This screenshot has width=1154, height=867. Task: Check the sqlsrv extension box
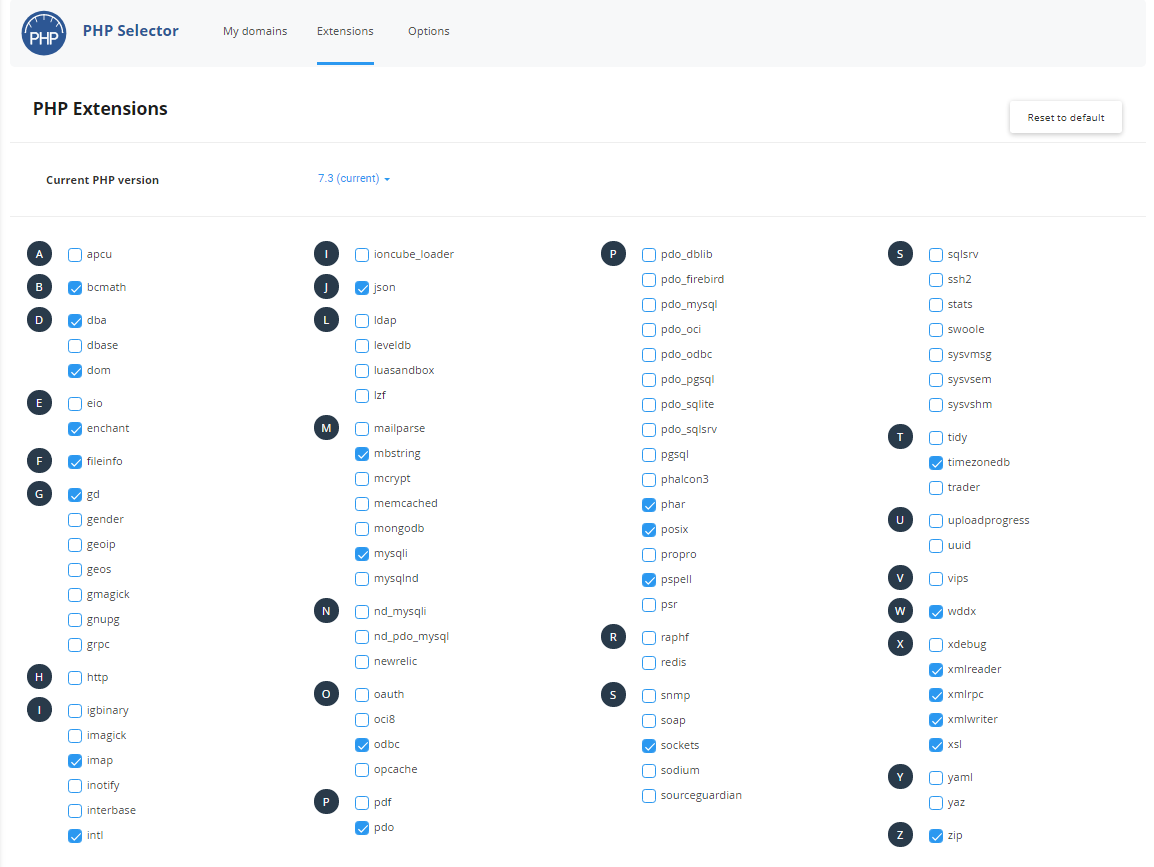(x=936, y=255)
